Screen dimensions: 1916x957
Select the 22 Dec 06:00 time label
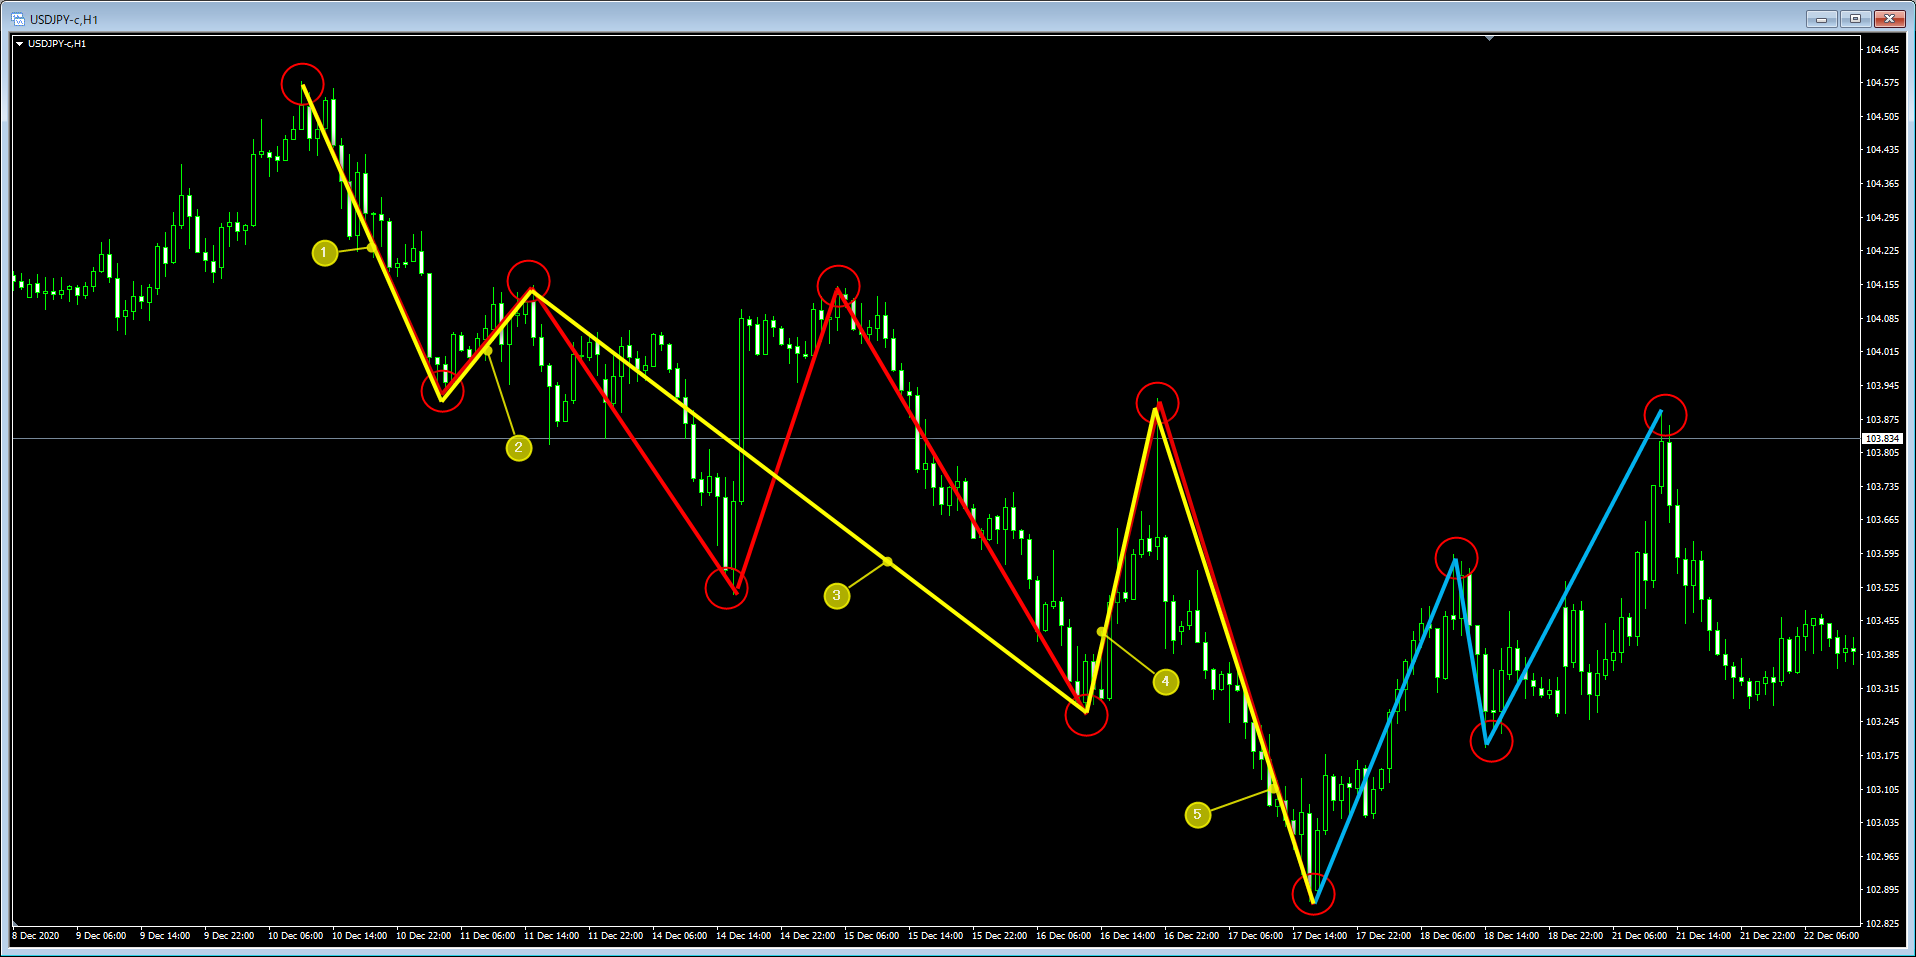(x=1831, y=936)
